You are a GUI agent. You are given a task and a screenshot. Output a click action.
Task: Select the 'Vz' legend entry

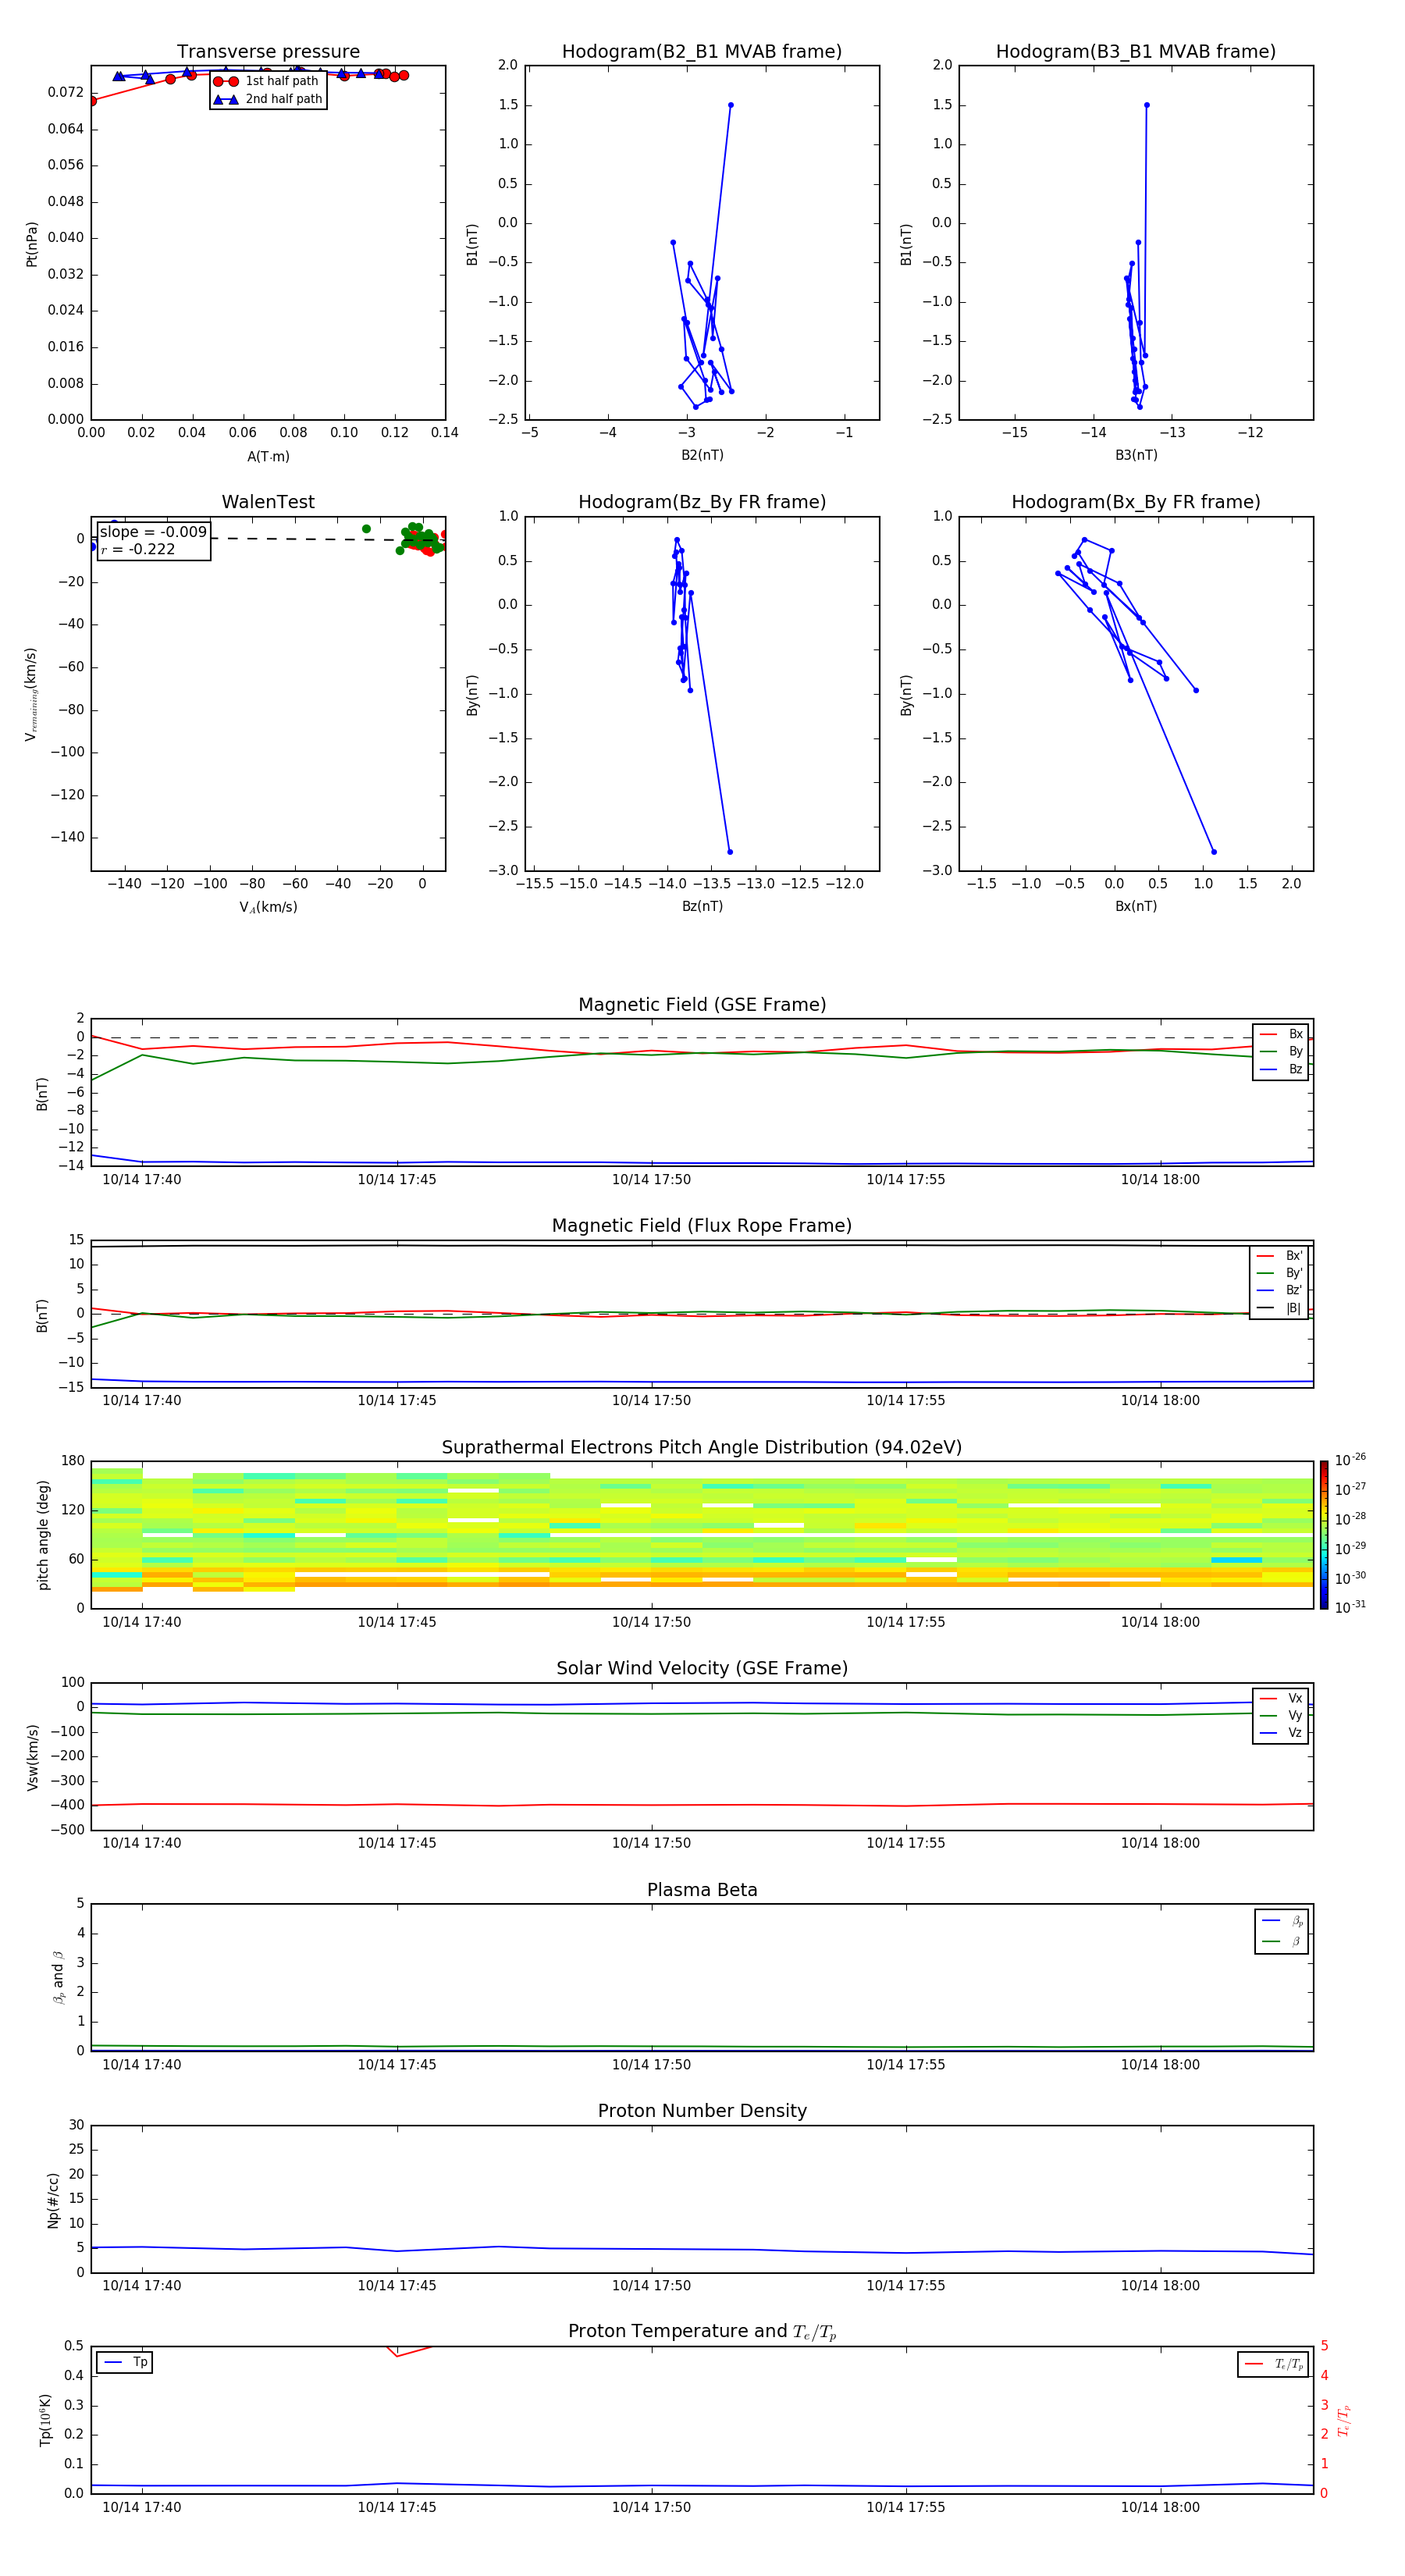click(x=1281, y=1733)
